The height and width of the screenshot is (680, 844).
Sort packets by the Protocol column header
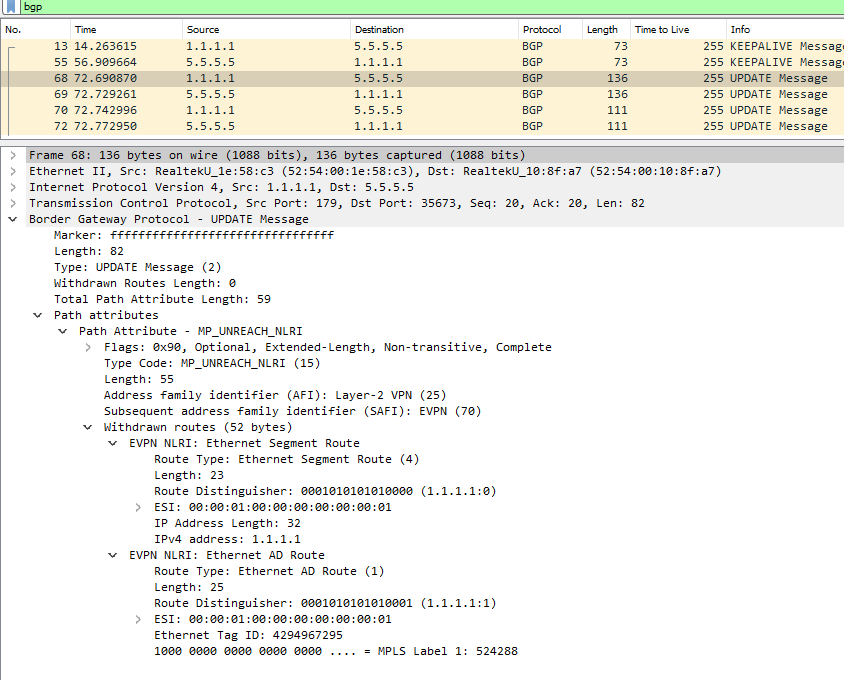tap(542, 30)
